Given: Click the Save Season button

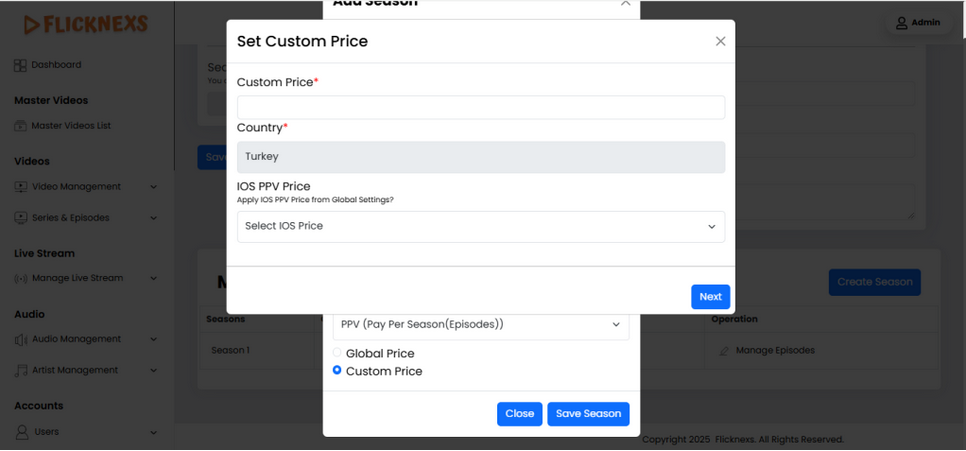Looking at the screenshot, I should coord(588,414).
